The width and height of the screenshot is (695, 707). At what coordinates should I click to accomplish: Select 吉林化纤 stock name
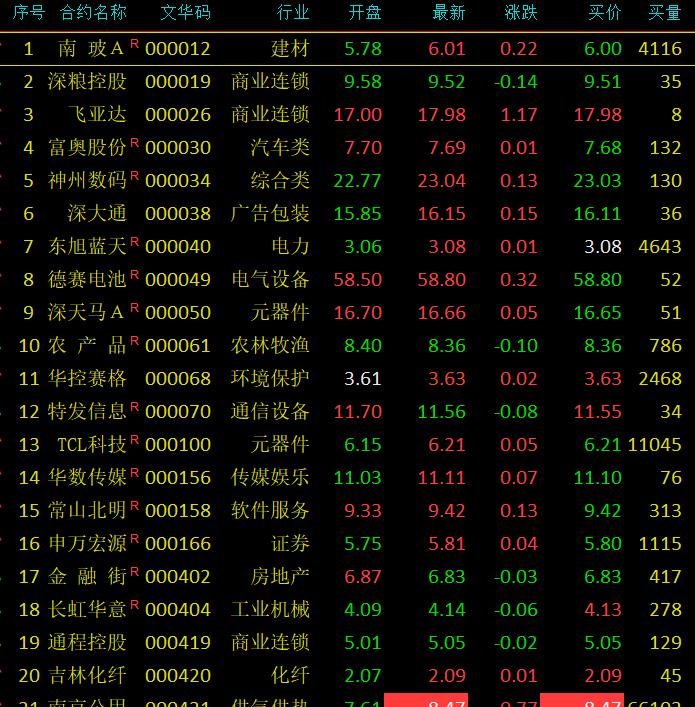87,675
